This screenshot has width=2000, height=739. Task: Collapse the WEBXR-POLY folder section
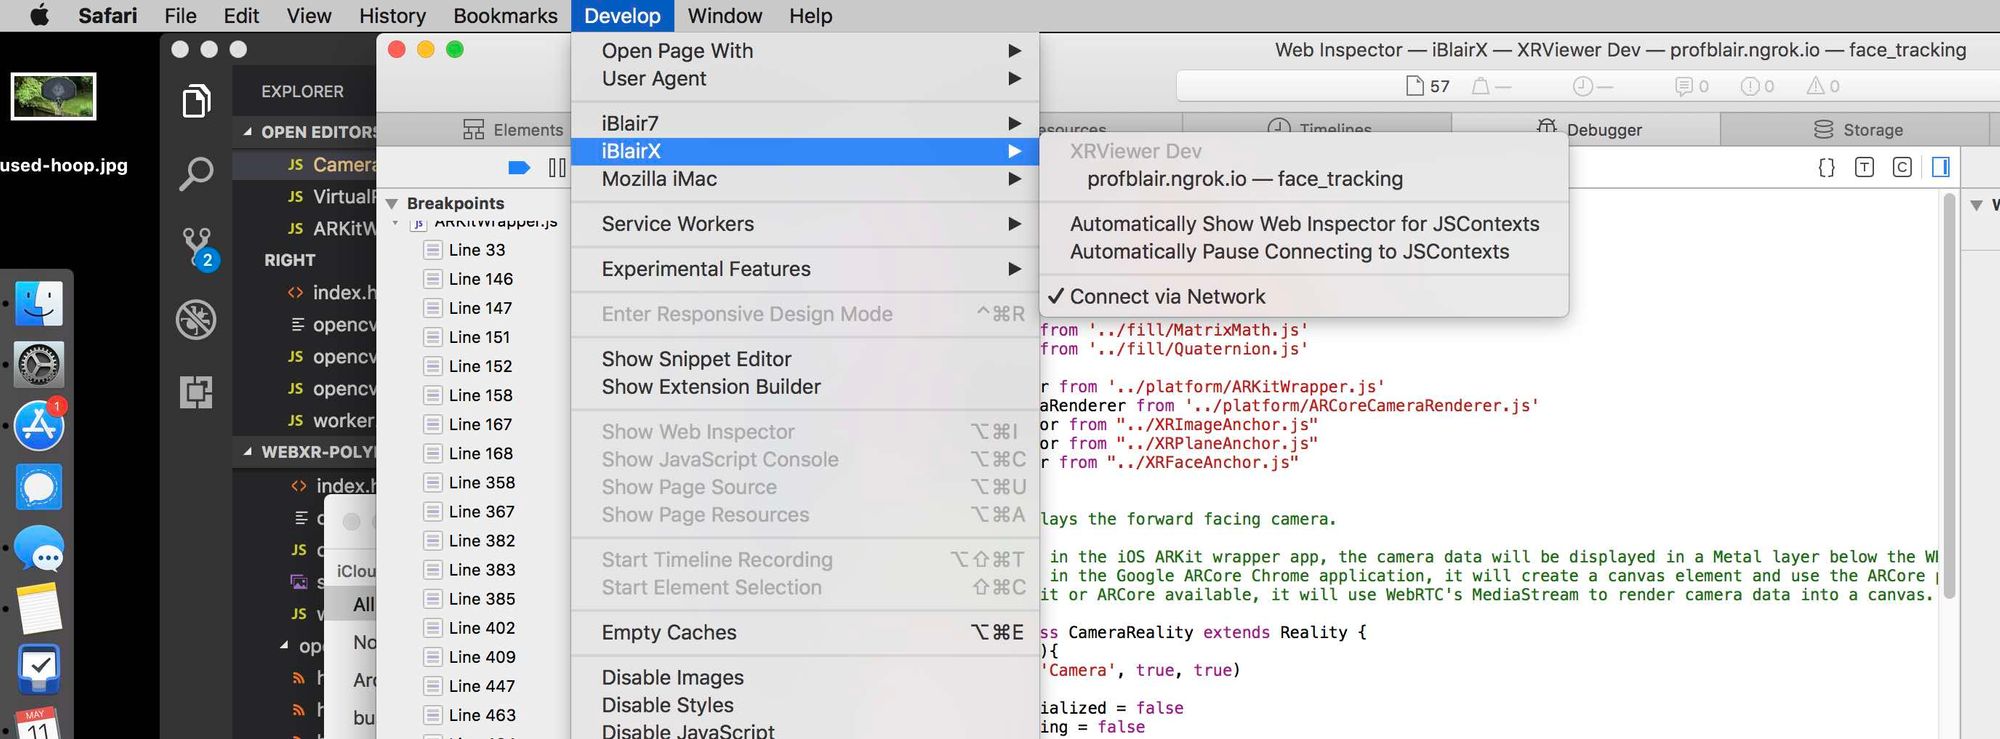[x=247, y=452]
